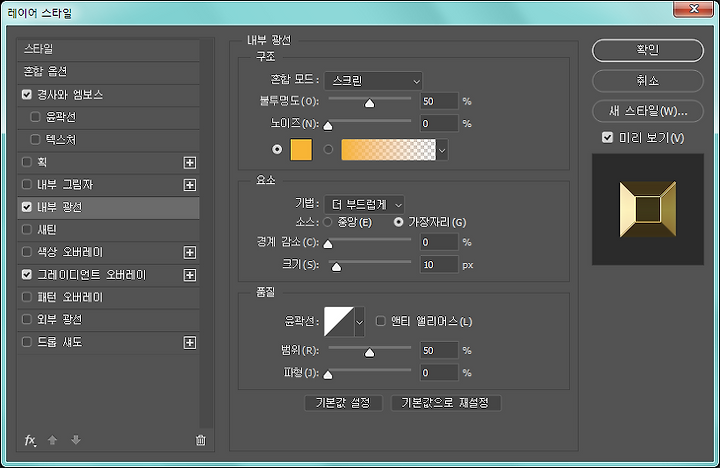The height and width of the screenshot is (468, 720).
Task: Focus the 범위 percent value field
Action: [x=439, y=351]
